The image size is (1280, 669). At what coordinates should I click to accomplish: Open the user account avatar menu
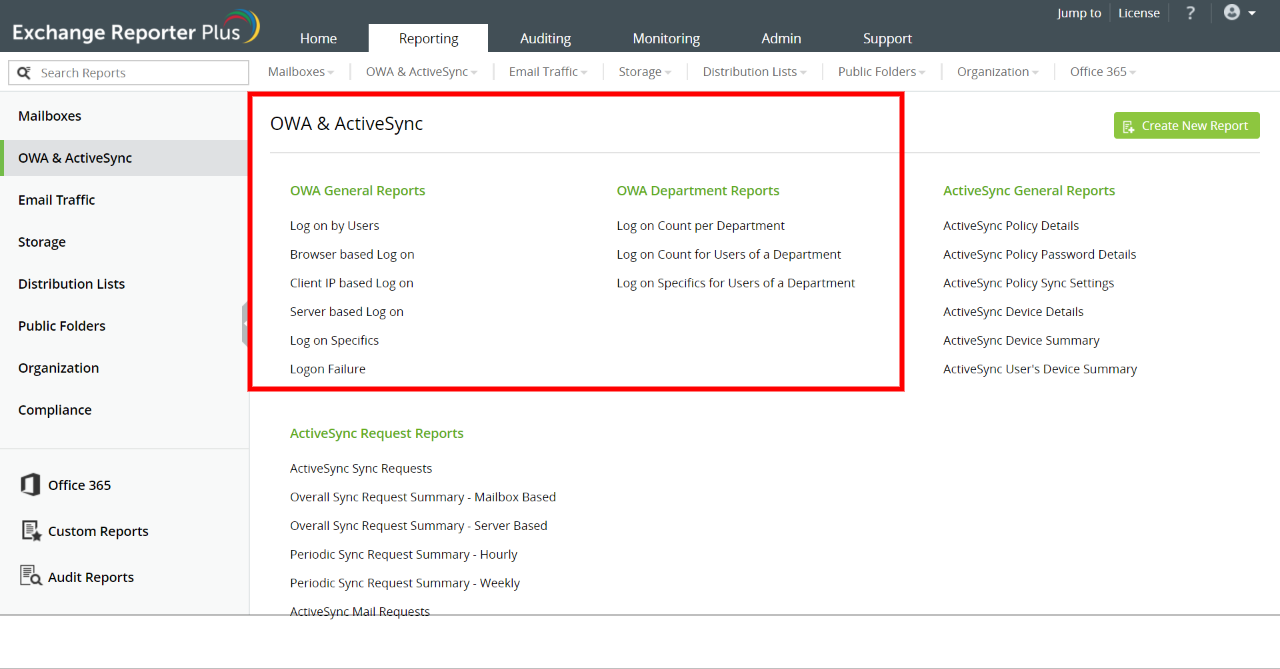(x=1240, y=13)
